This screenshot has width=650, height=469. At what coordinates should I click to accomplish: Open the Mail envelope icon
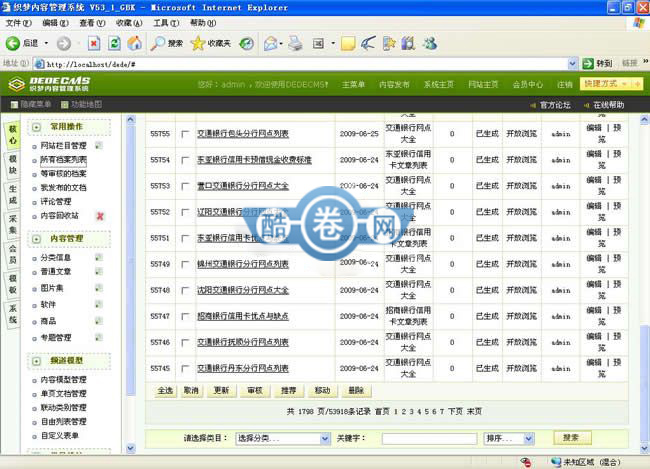tap(271, 43)
